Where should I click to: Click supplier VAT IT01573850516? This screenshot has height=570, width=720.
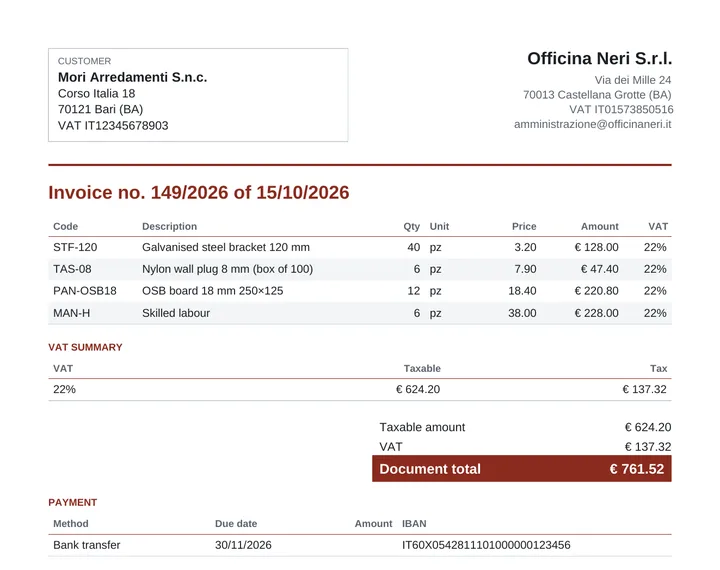coord(621,109)
